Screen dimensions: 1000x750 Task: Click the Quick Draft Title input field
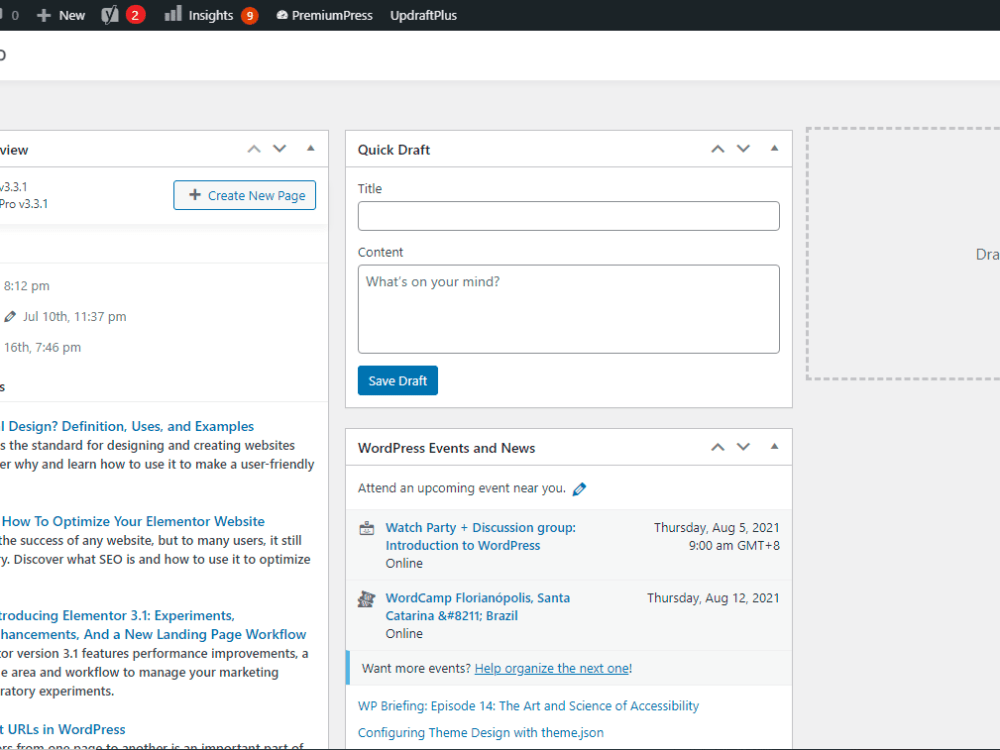[x=568, y=215]
